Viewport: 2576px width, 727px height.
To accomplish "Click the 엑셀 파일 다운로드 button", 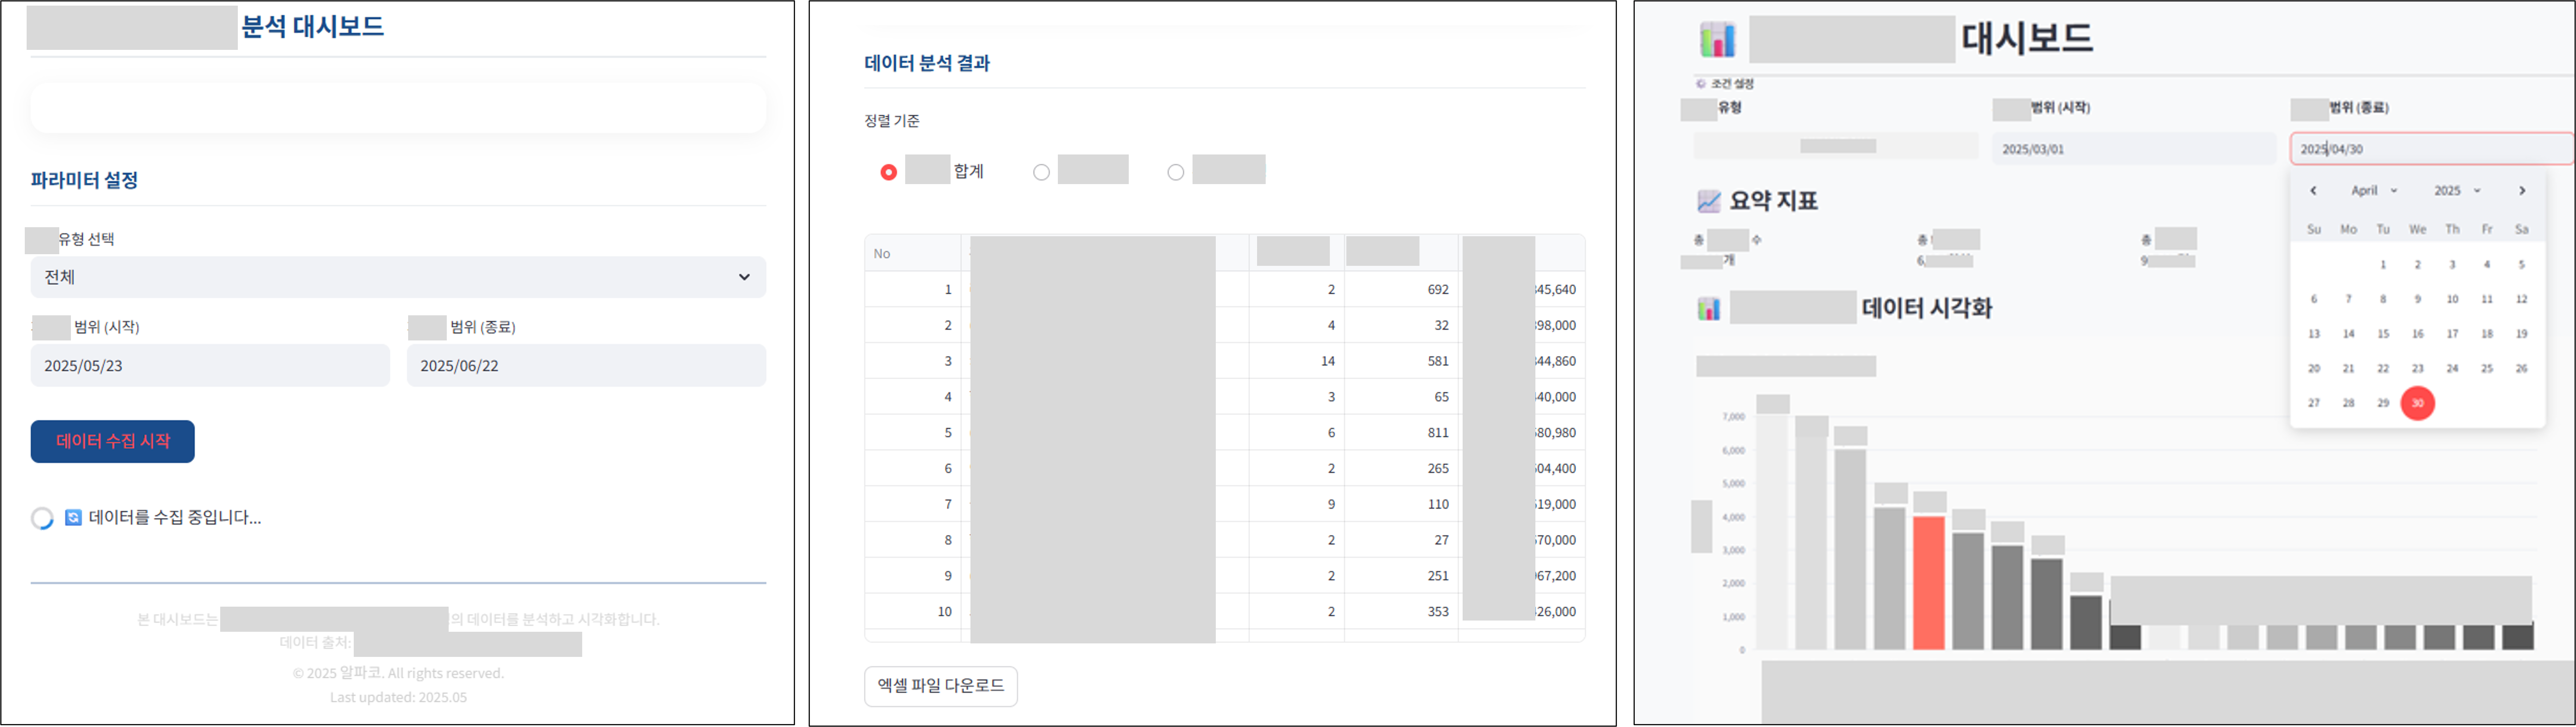I will [940, 686].
